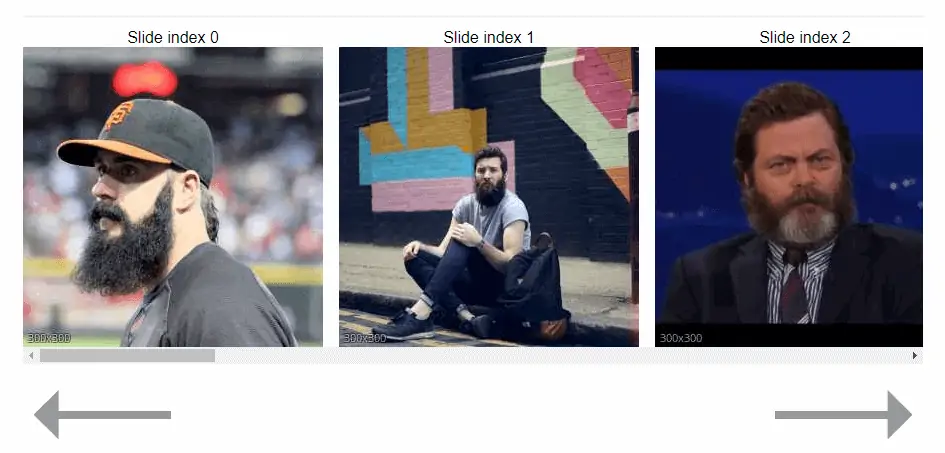This screenshot has width=945, height=453.
Task: Click the large left arrow for previous slide
Action: [102, 414]
